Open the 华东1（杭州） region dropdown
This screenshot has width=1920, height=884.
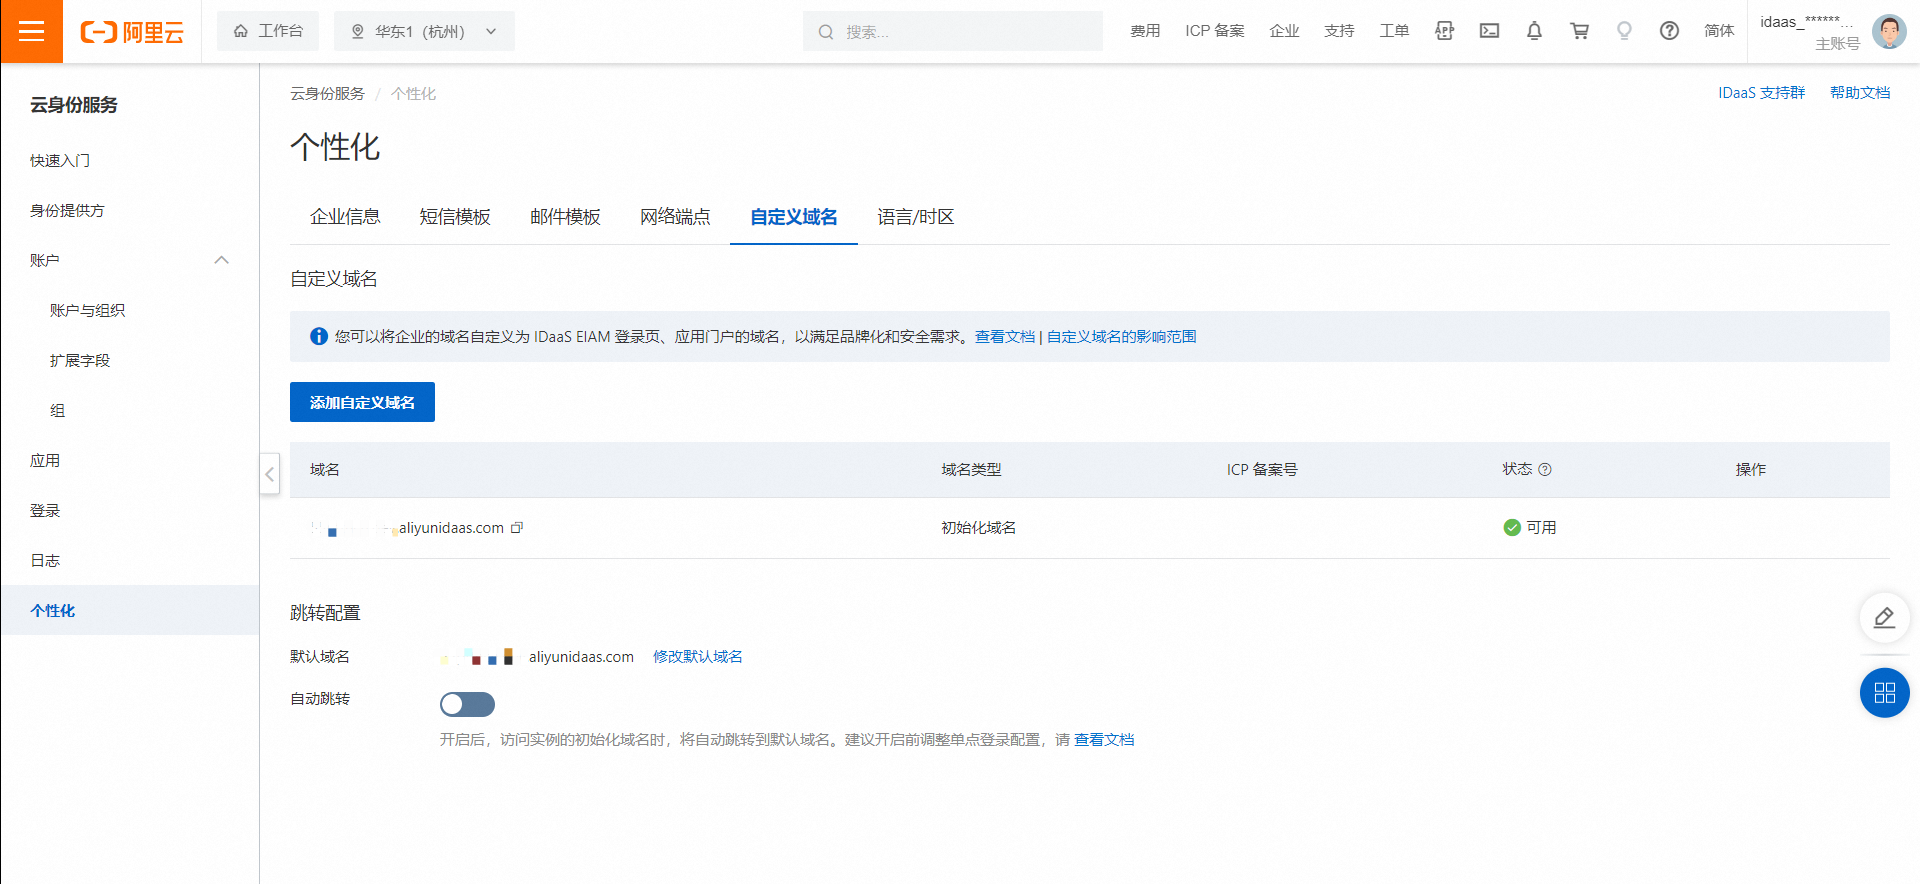coord(424,31)
